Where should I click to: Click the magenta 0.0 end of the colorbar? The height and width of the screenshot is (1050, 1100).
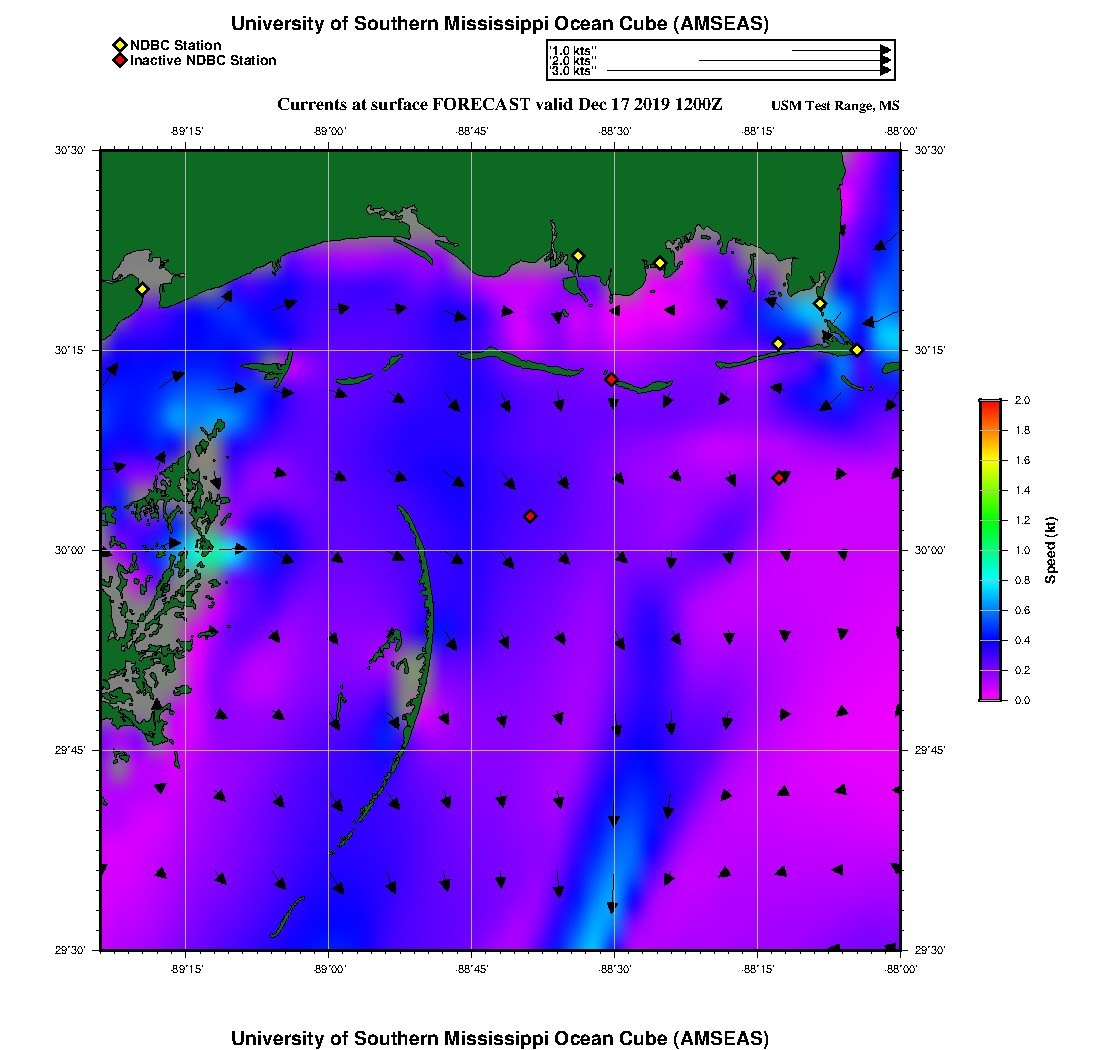point(989,697)
